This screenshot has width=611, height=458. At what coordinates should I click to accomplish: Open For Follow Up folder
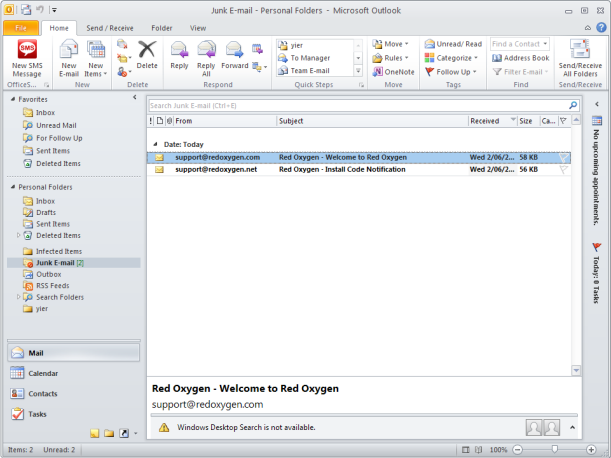(x=59, y=138)
